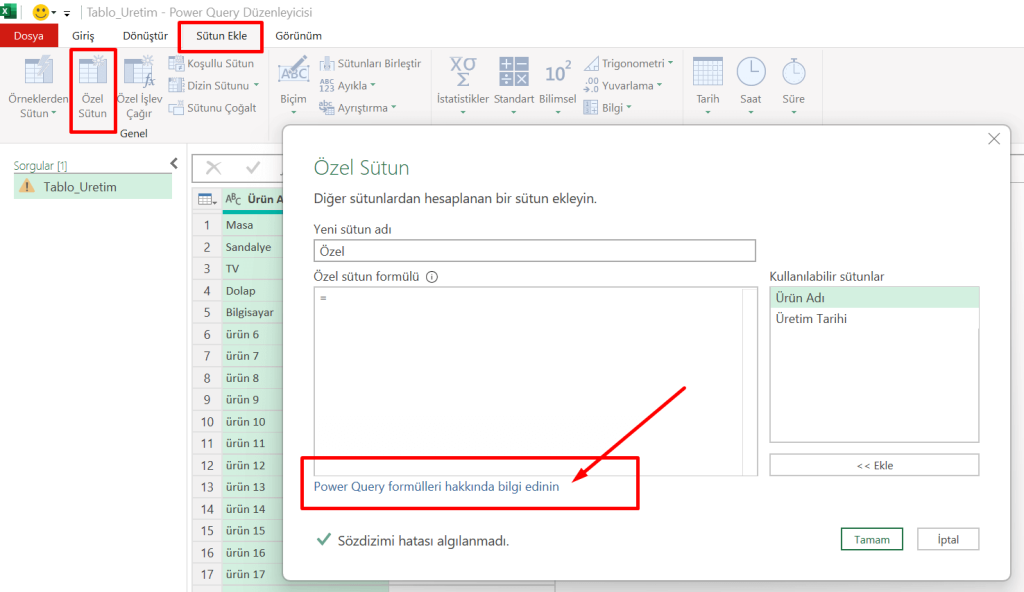This screenshot has height=592, width=1024.
Task: Click the ürün 17 cell
Action: tap(253, 574)
